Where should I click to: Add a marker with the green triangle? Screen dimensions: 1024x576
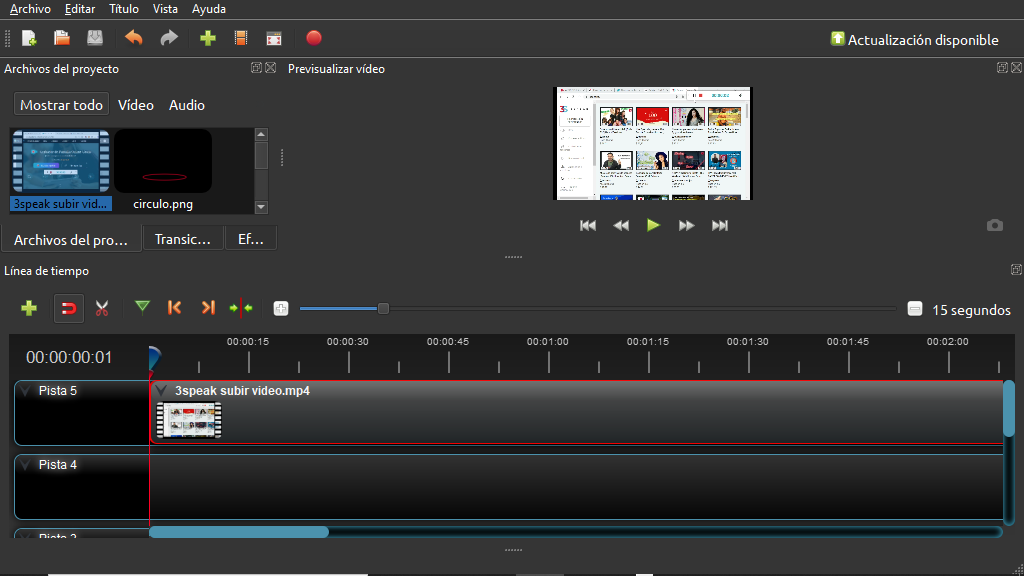coord(142,307)
